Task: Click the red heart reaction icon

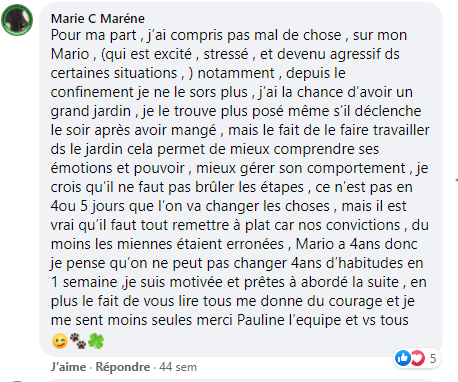Action: point(417,358)
